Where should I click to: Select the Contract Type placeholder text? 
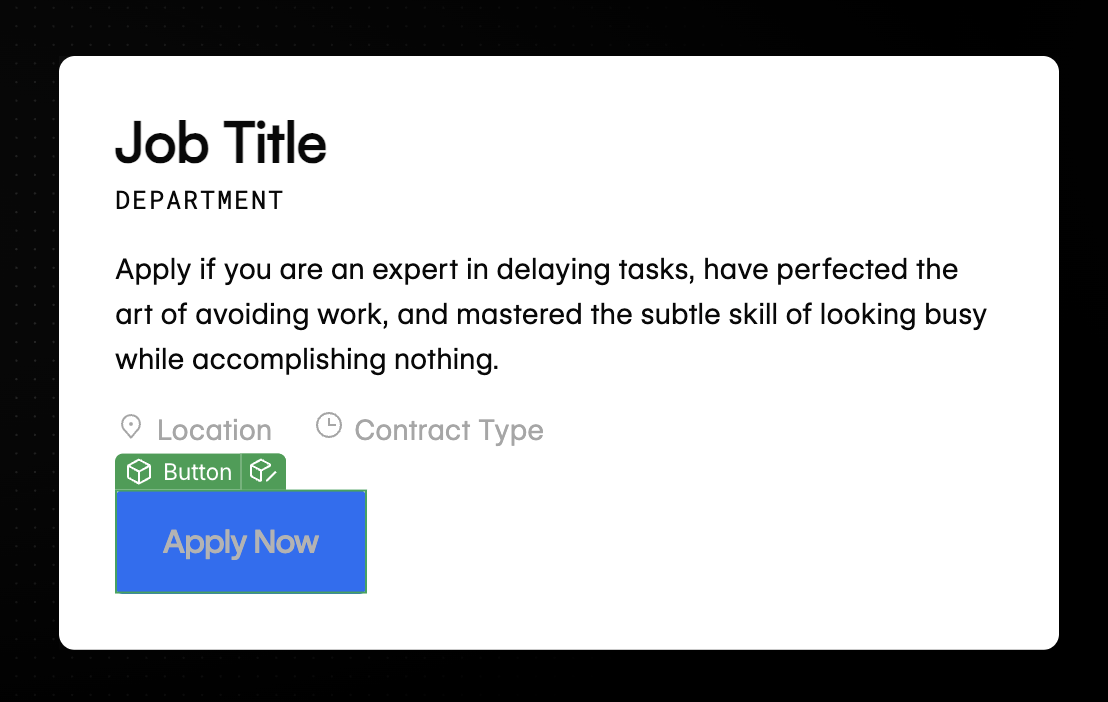tap(448, 429)
